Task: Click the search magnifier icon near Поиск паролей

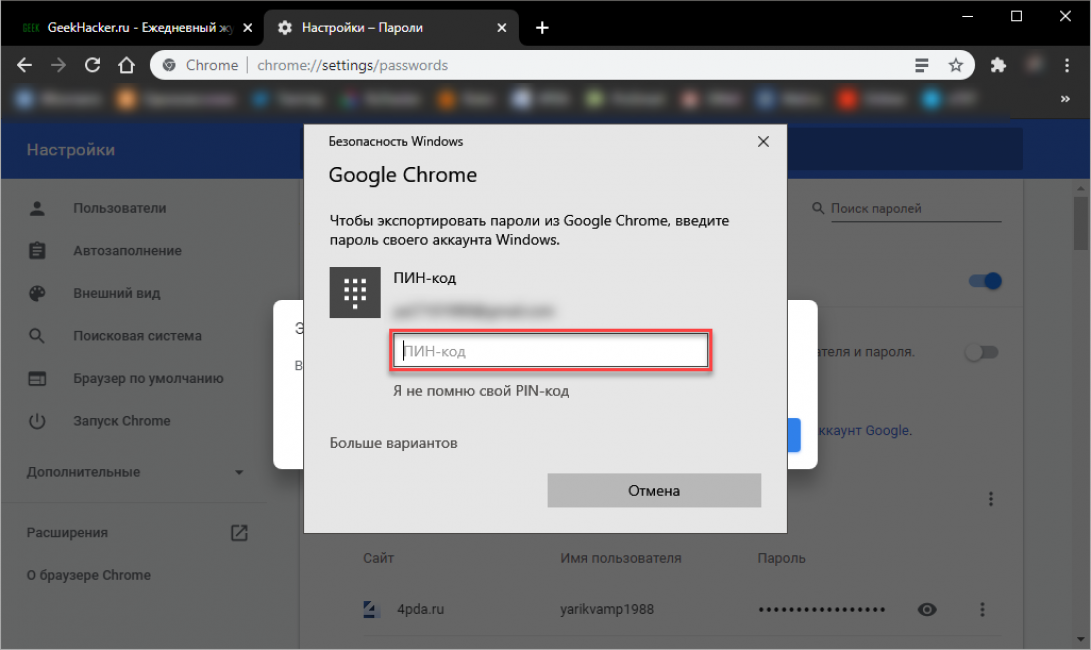Action: pos(818,208)
